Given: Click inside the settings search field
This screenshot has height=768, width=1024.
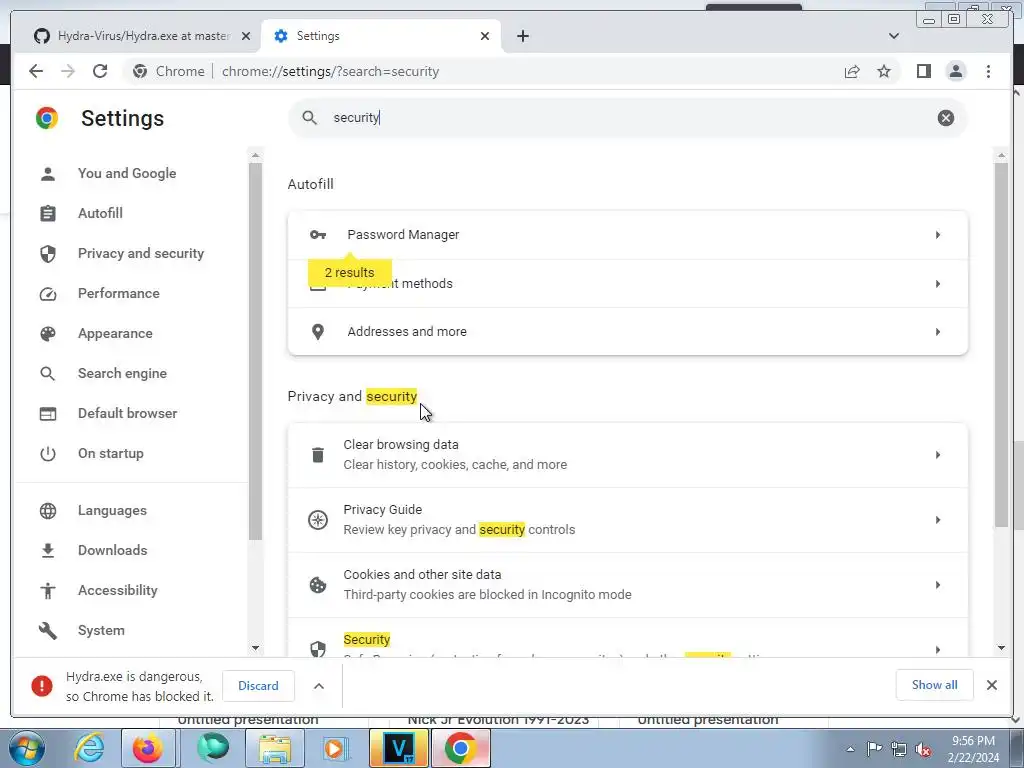Looking at the screenshot, I should tap(627, 118).
